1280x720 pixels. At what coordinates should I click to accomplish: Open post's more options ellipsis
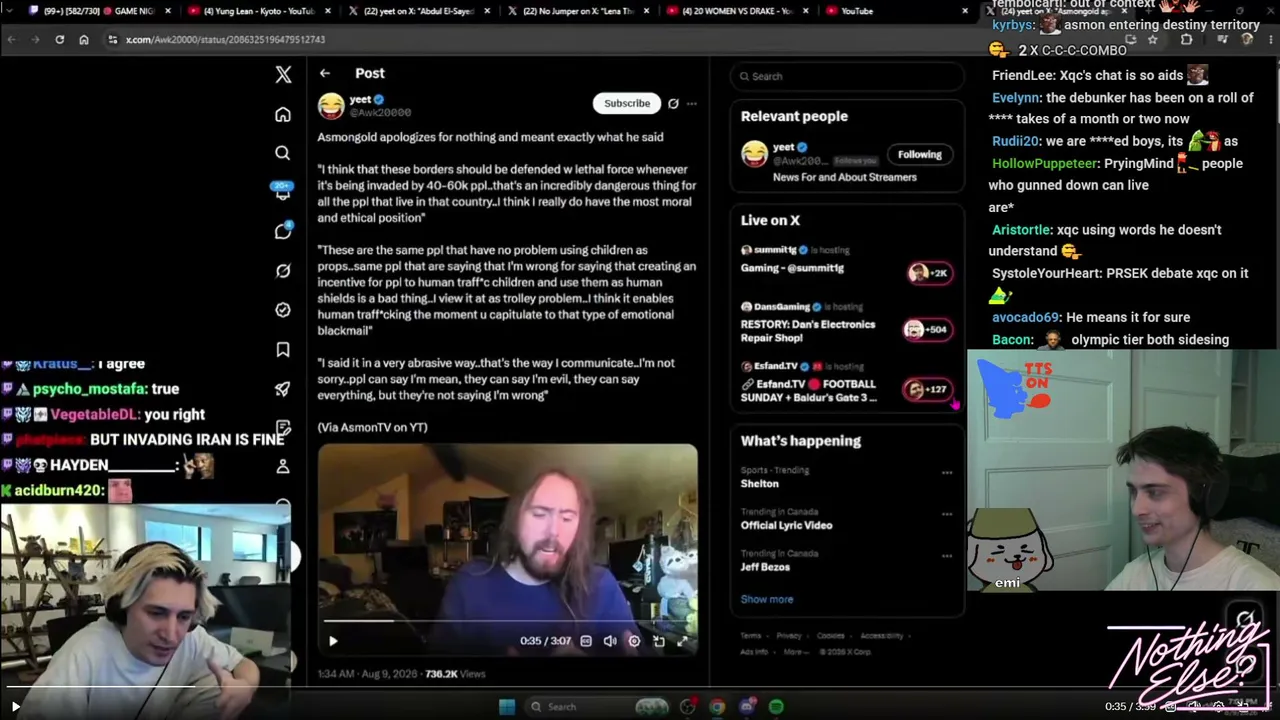click(x=691, y=103)
